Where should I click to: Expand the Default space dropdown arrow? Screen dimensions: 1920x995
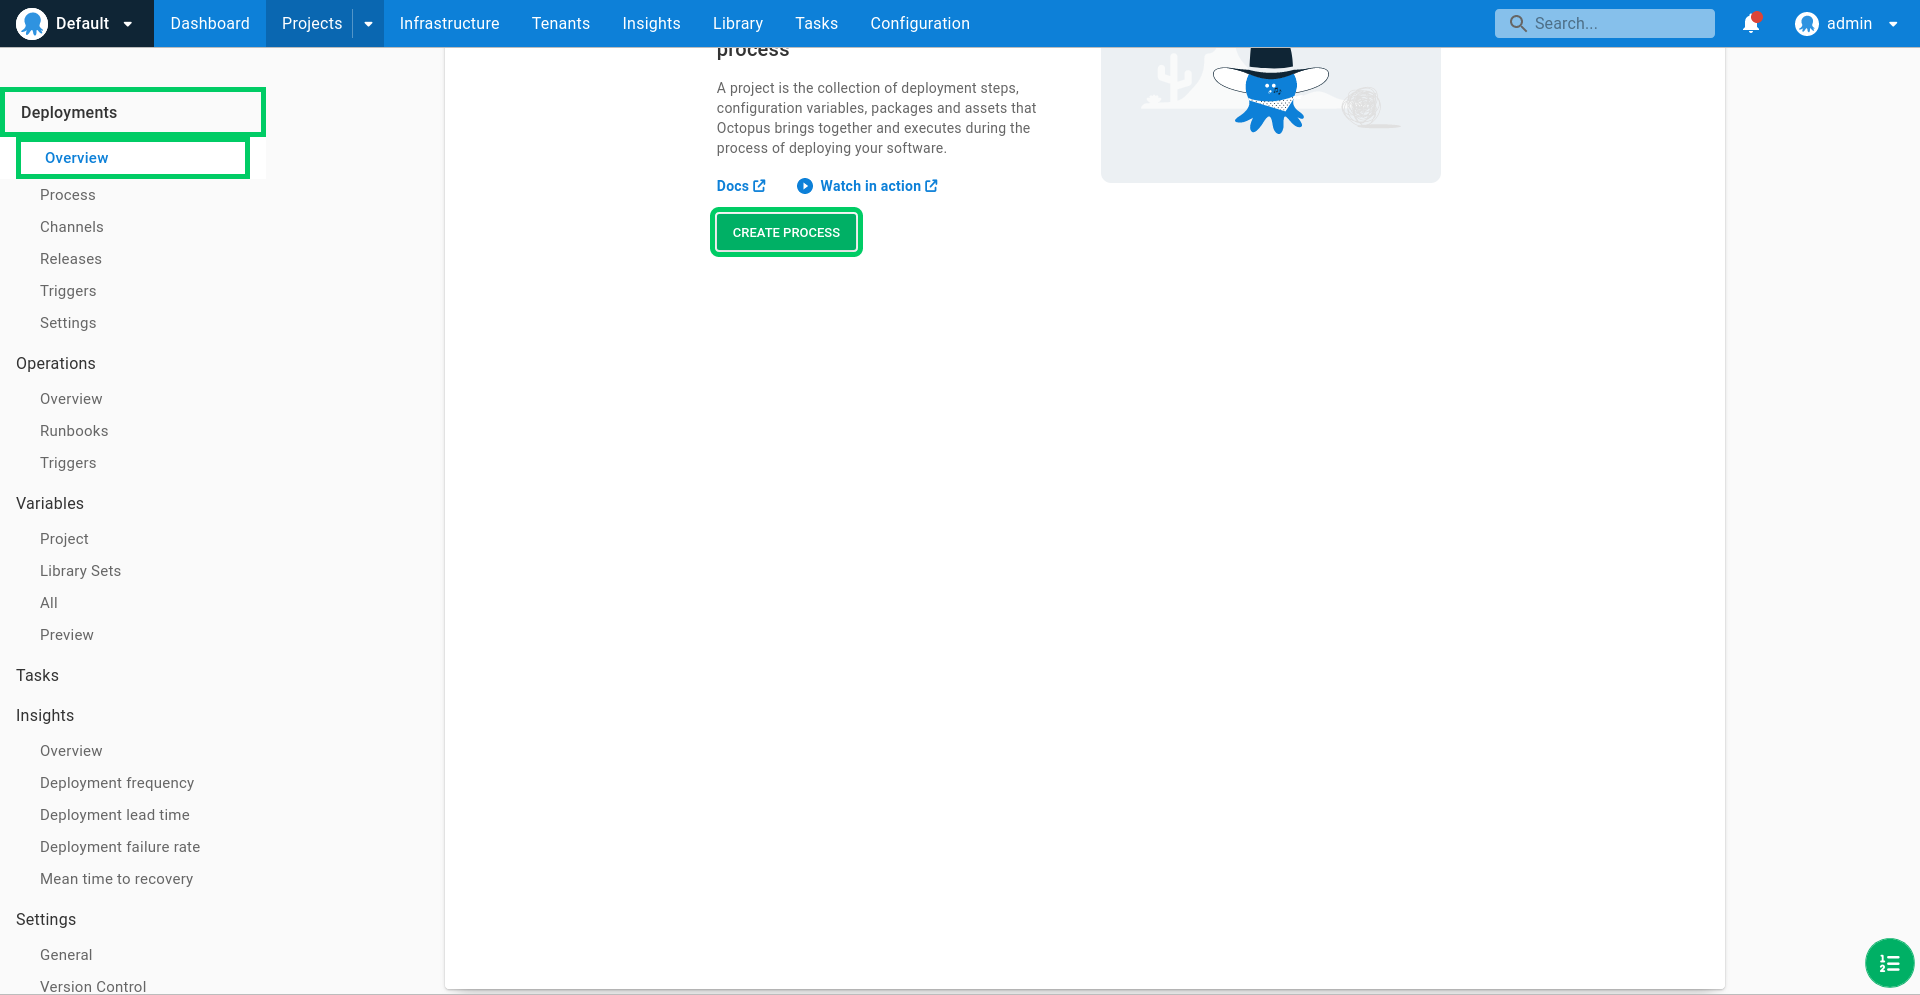128,24
